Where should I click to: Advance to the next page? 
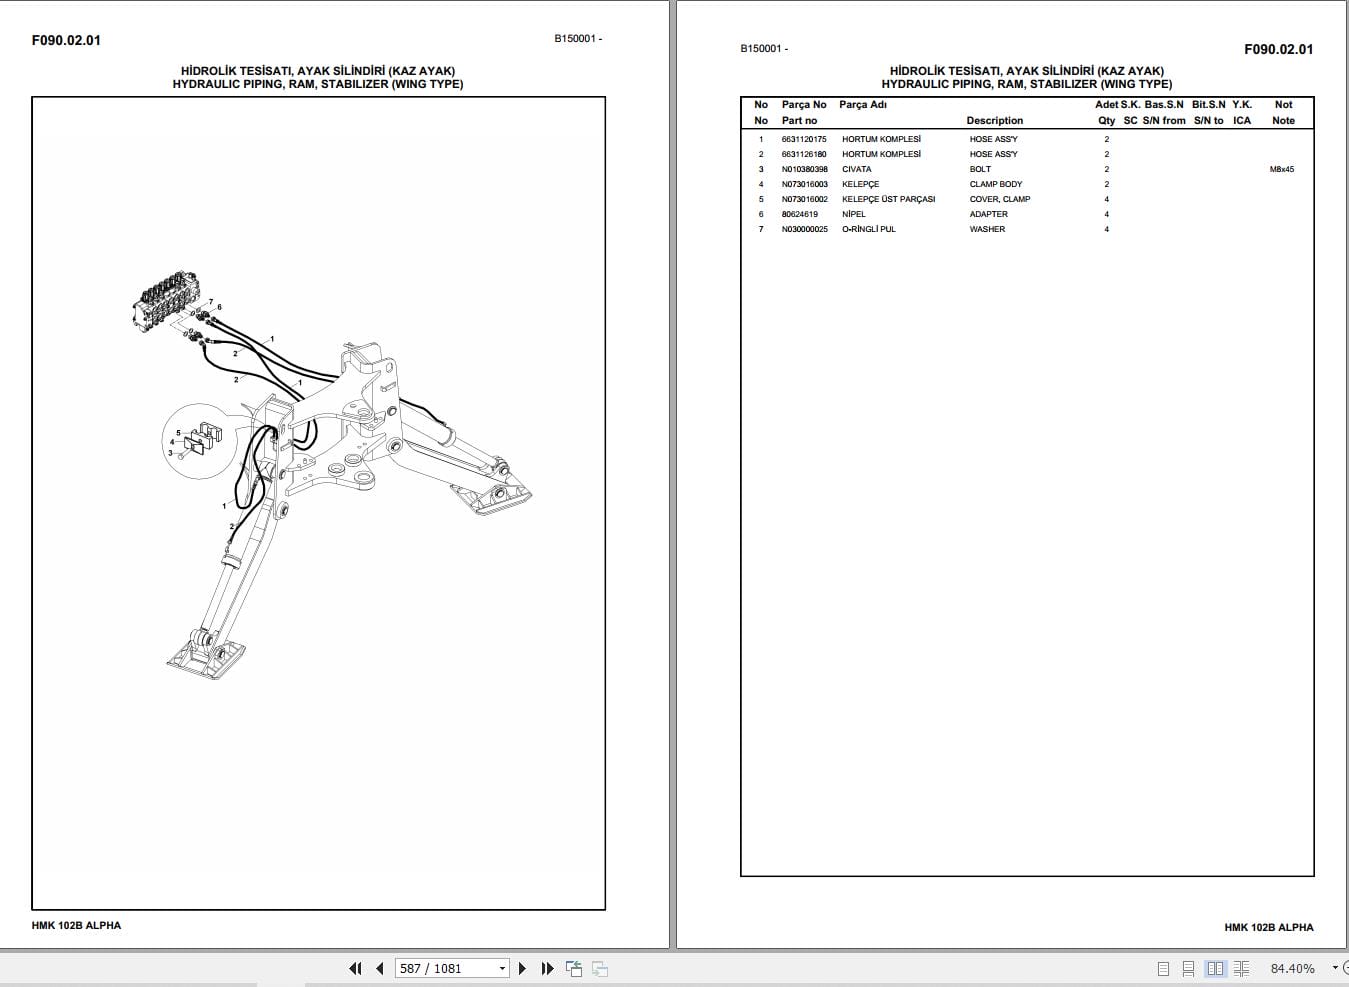point(523,968)
